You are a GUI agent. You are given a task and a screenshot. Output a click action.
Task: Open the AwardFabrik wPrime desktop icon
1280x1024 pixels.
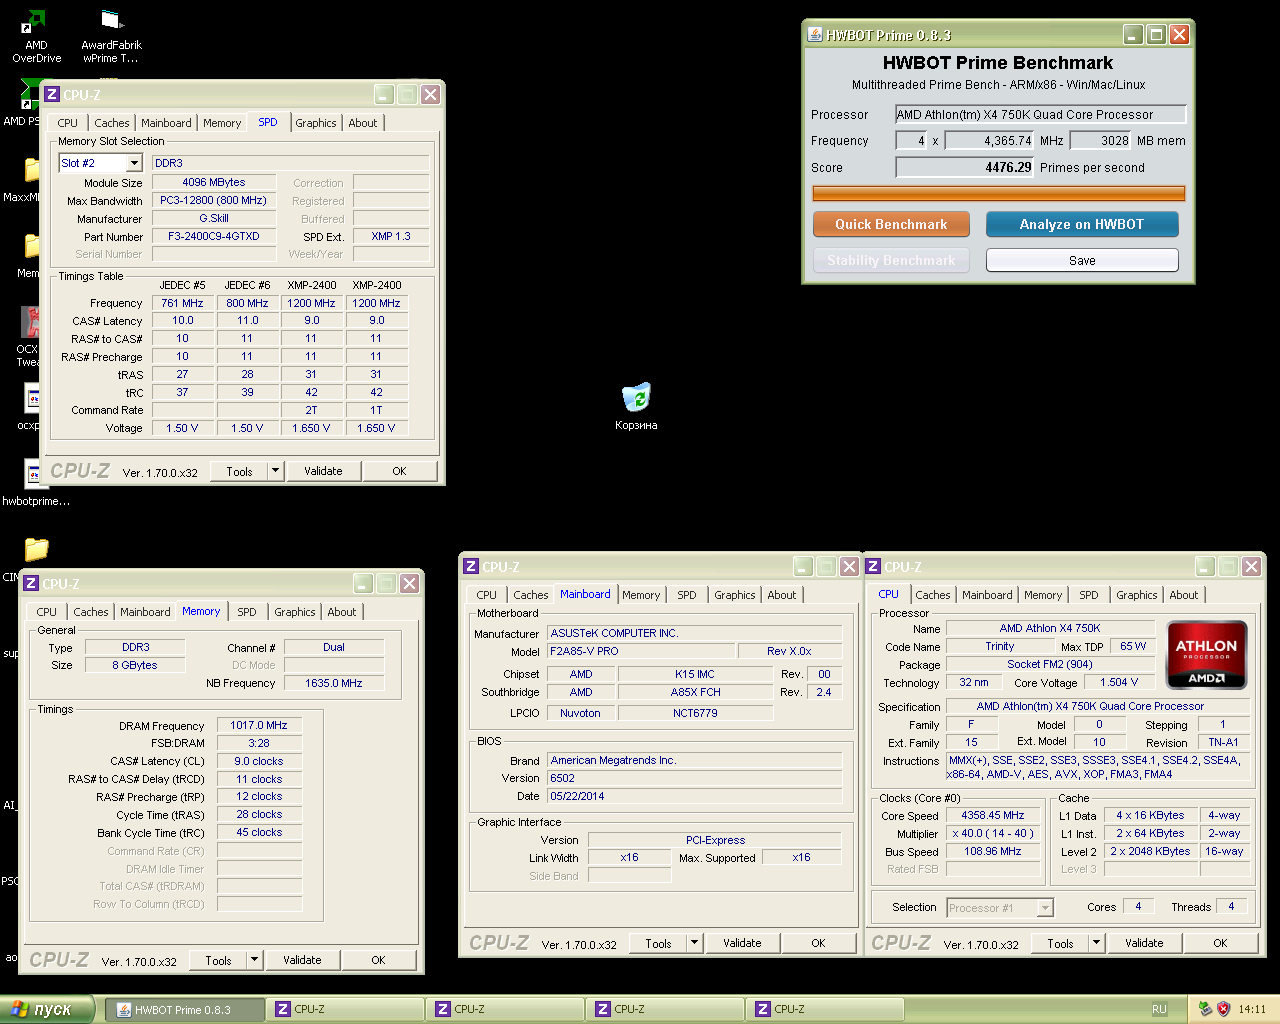[x=111, y=36]
